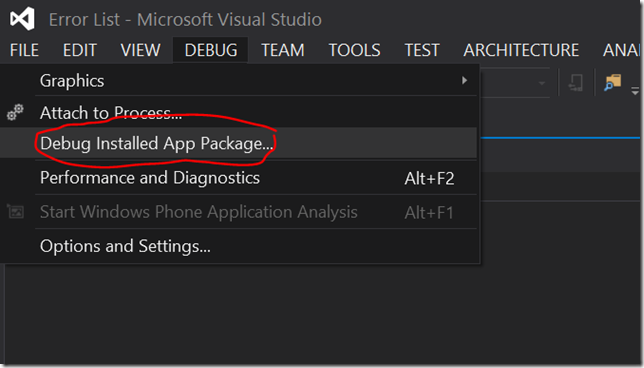Click the Attach to Process gears icon
Viewport: 644px width, 368px height.
(15, 112)
